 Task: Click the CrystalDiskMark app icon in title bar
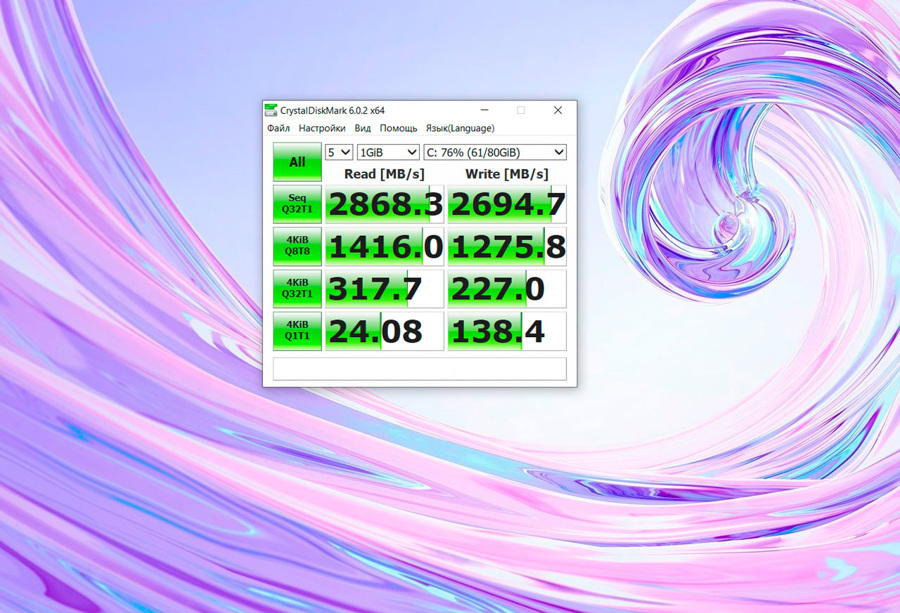click(x=270, y=110)
